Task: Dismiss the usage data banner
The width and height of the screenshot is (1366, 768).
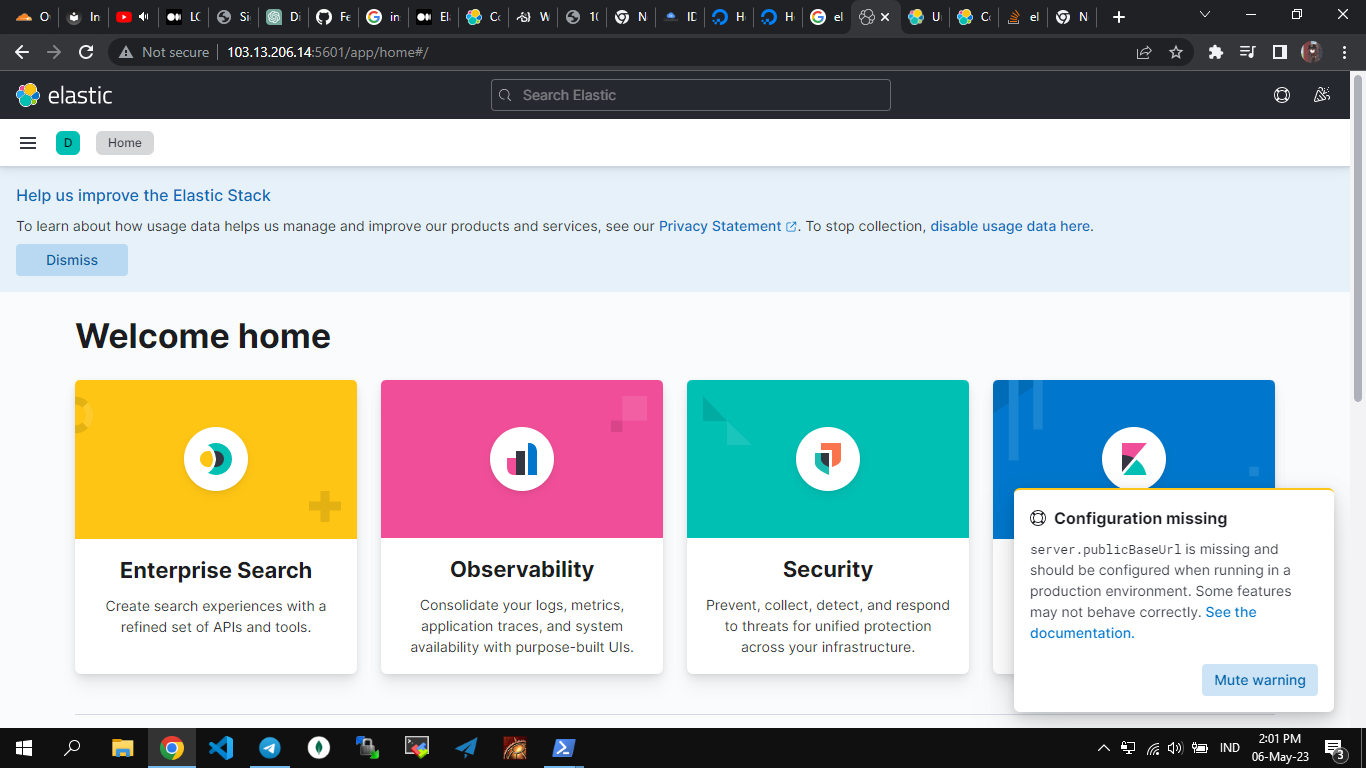Action: point(72,260)
